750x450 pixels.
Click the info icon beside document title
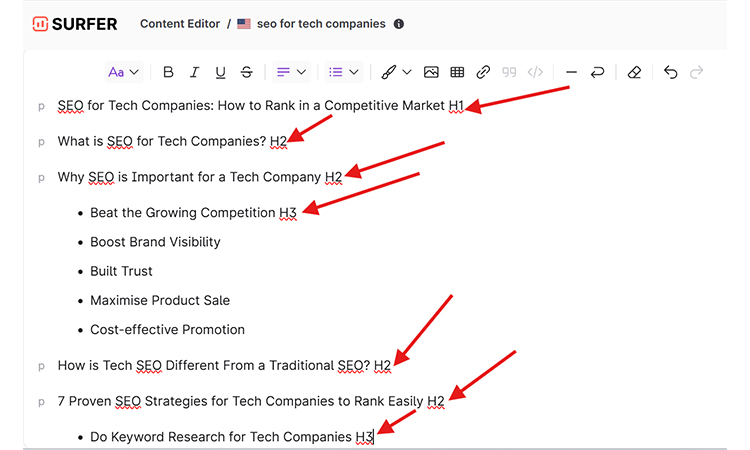tap(399, 23)
